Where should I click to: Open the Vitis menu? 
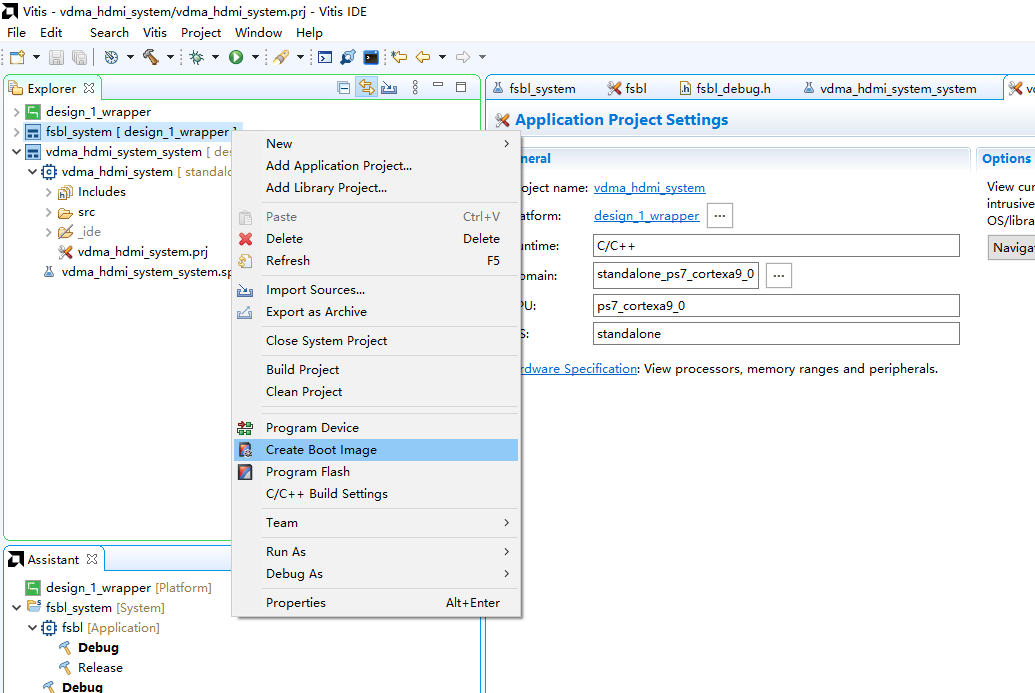[x=154, y=32]
